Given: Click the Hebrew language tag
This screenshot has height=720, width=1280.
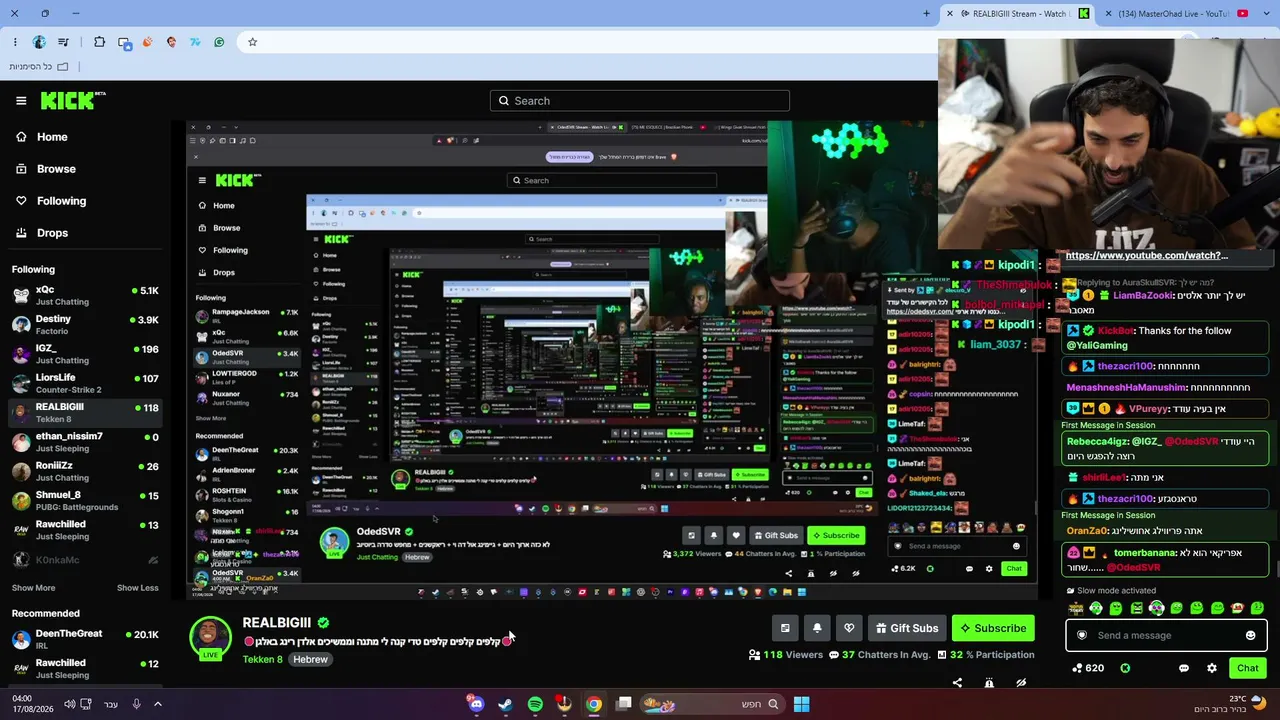Looking at the screenshot, I should click(310, 660).
